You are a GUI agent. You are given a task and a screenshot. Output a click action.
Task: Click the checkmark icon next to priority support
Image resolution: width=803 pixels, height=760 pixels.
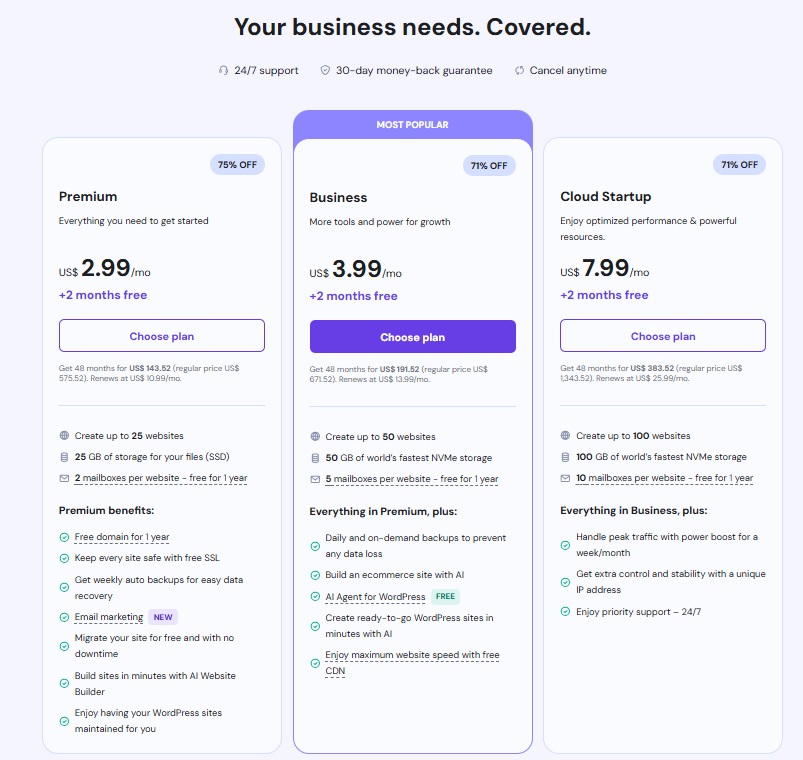566,611
